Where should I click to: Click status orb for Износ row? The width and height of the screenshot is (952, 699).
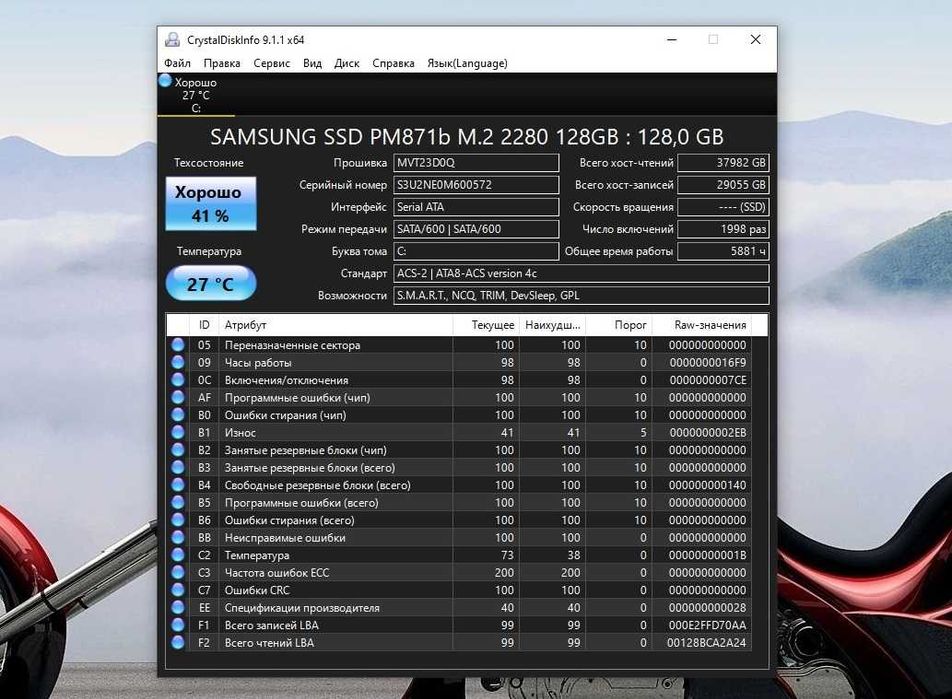coord(178,432)
